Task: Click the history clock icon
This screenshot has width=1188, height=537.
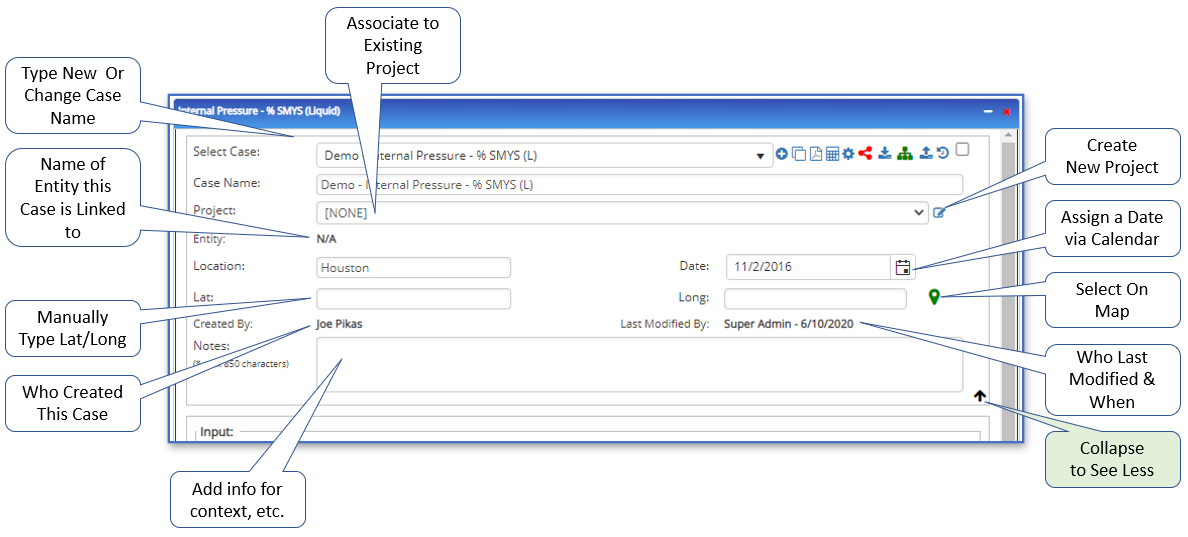Action: [x=942, y=153]
